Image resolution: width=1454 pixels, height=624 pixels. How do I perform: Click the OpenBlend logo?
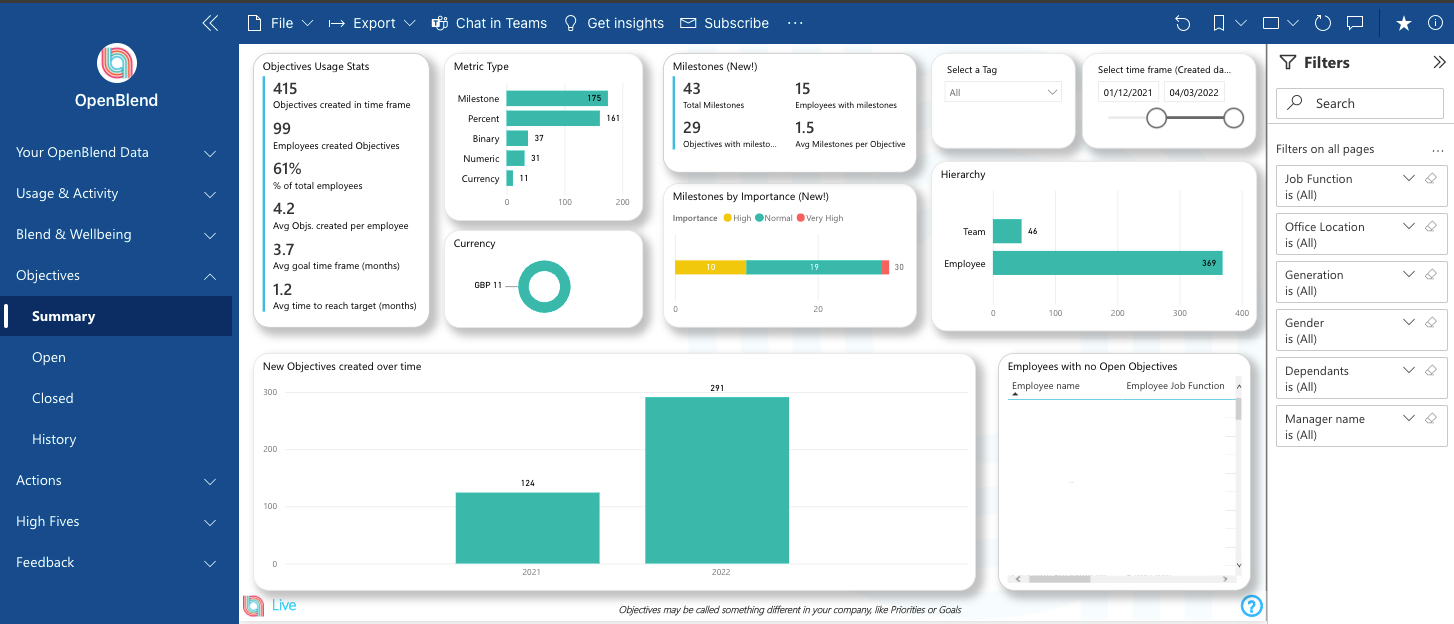[x=116, y=64]
